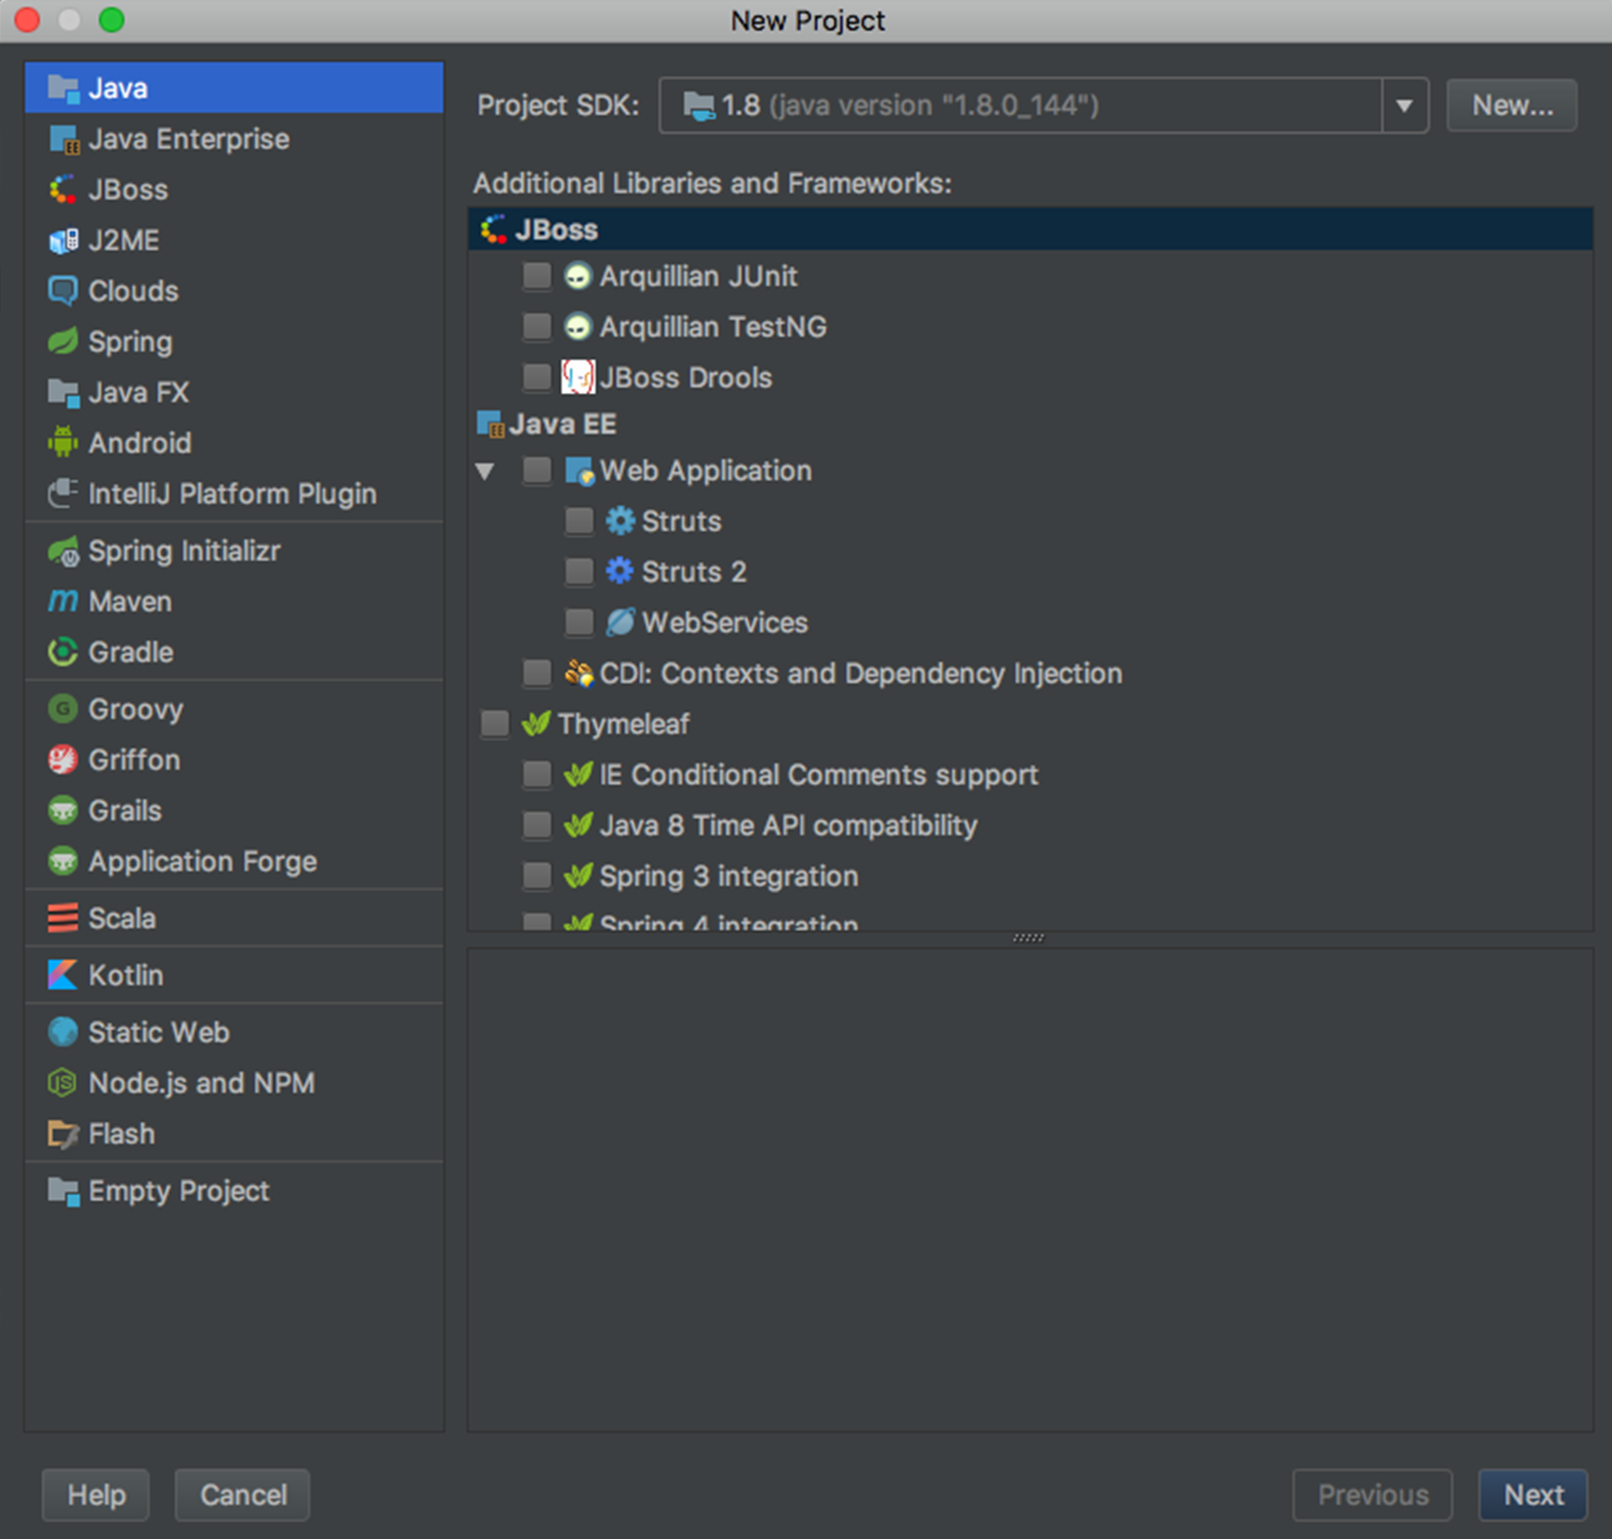Check the Thymeleaf checkbox

click(495, 724)
